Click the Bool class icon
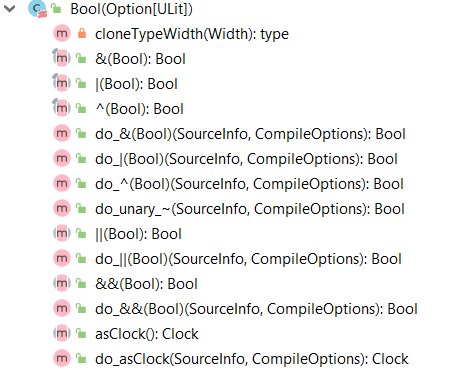The width and height of the screenshot is (450, 371). [37, 9]
